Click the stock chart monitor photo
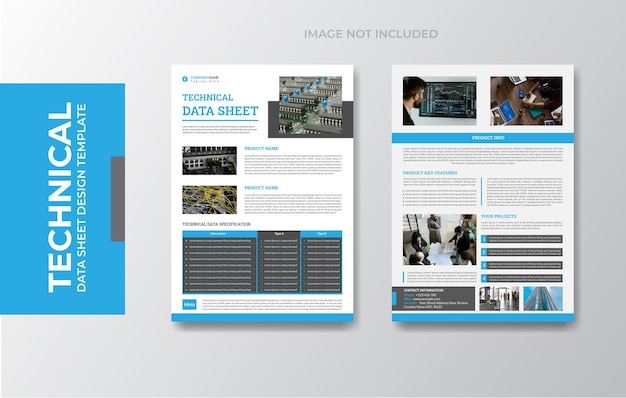The height and width of the screenshot is (398, 626). click(440, 101)
